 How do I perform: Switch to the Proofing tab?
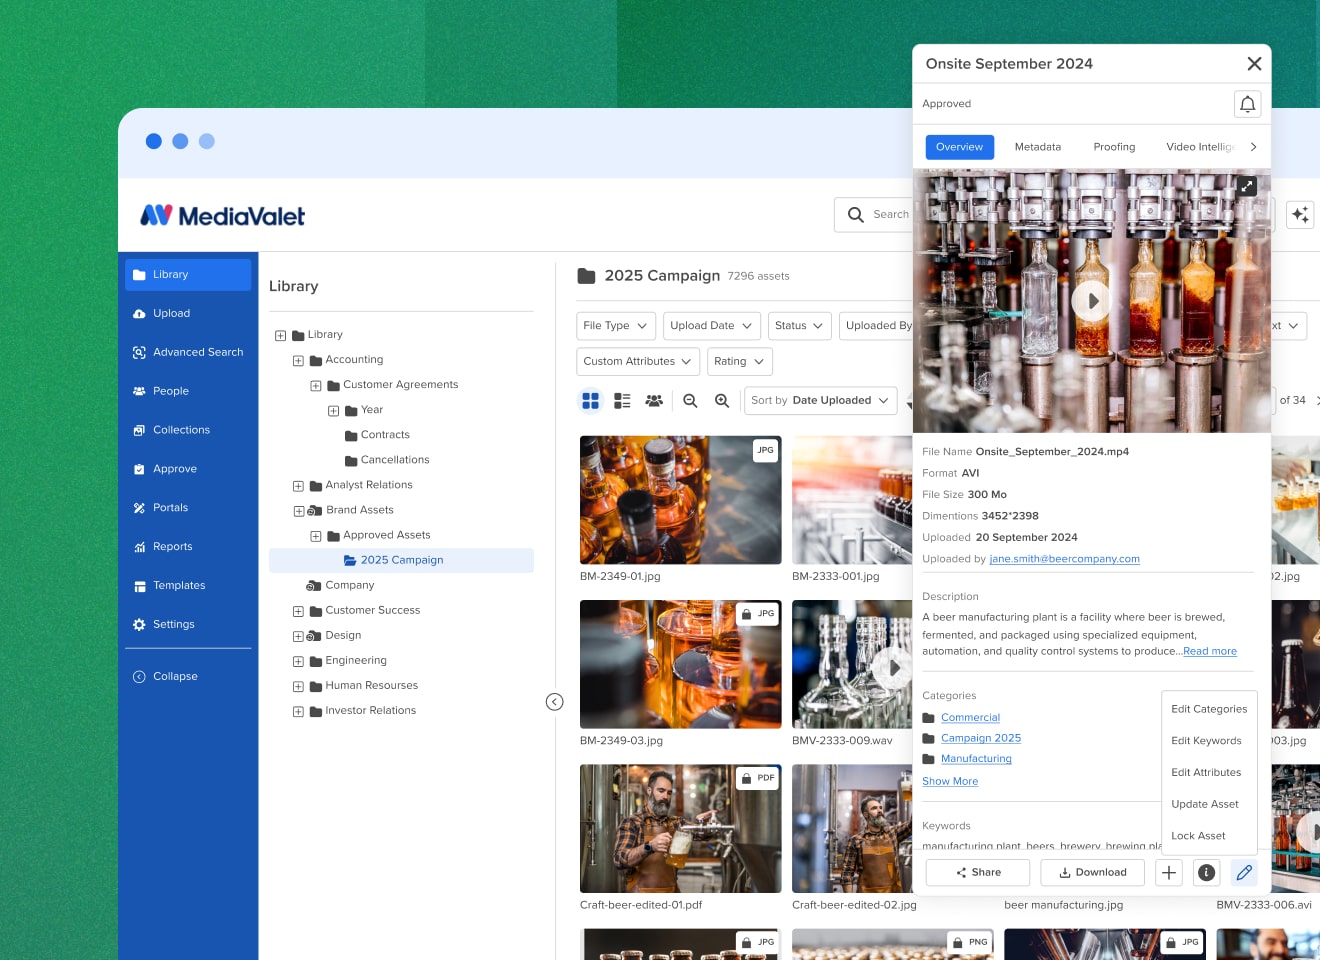1115,147
